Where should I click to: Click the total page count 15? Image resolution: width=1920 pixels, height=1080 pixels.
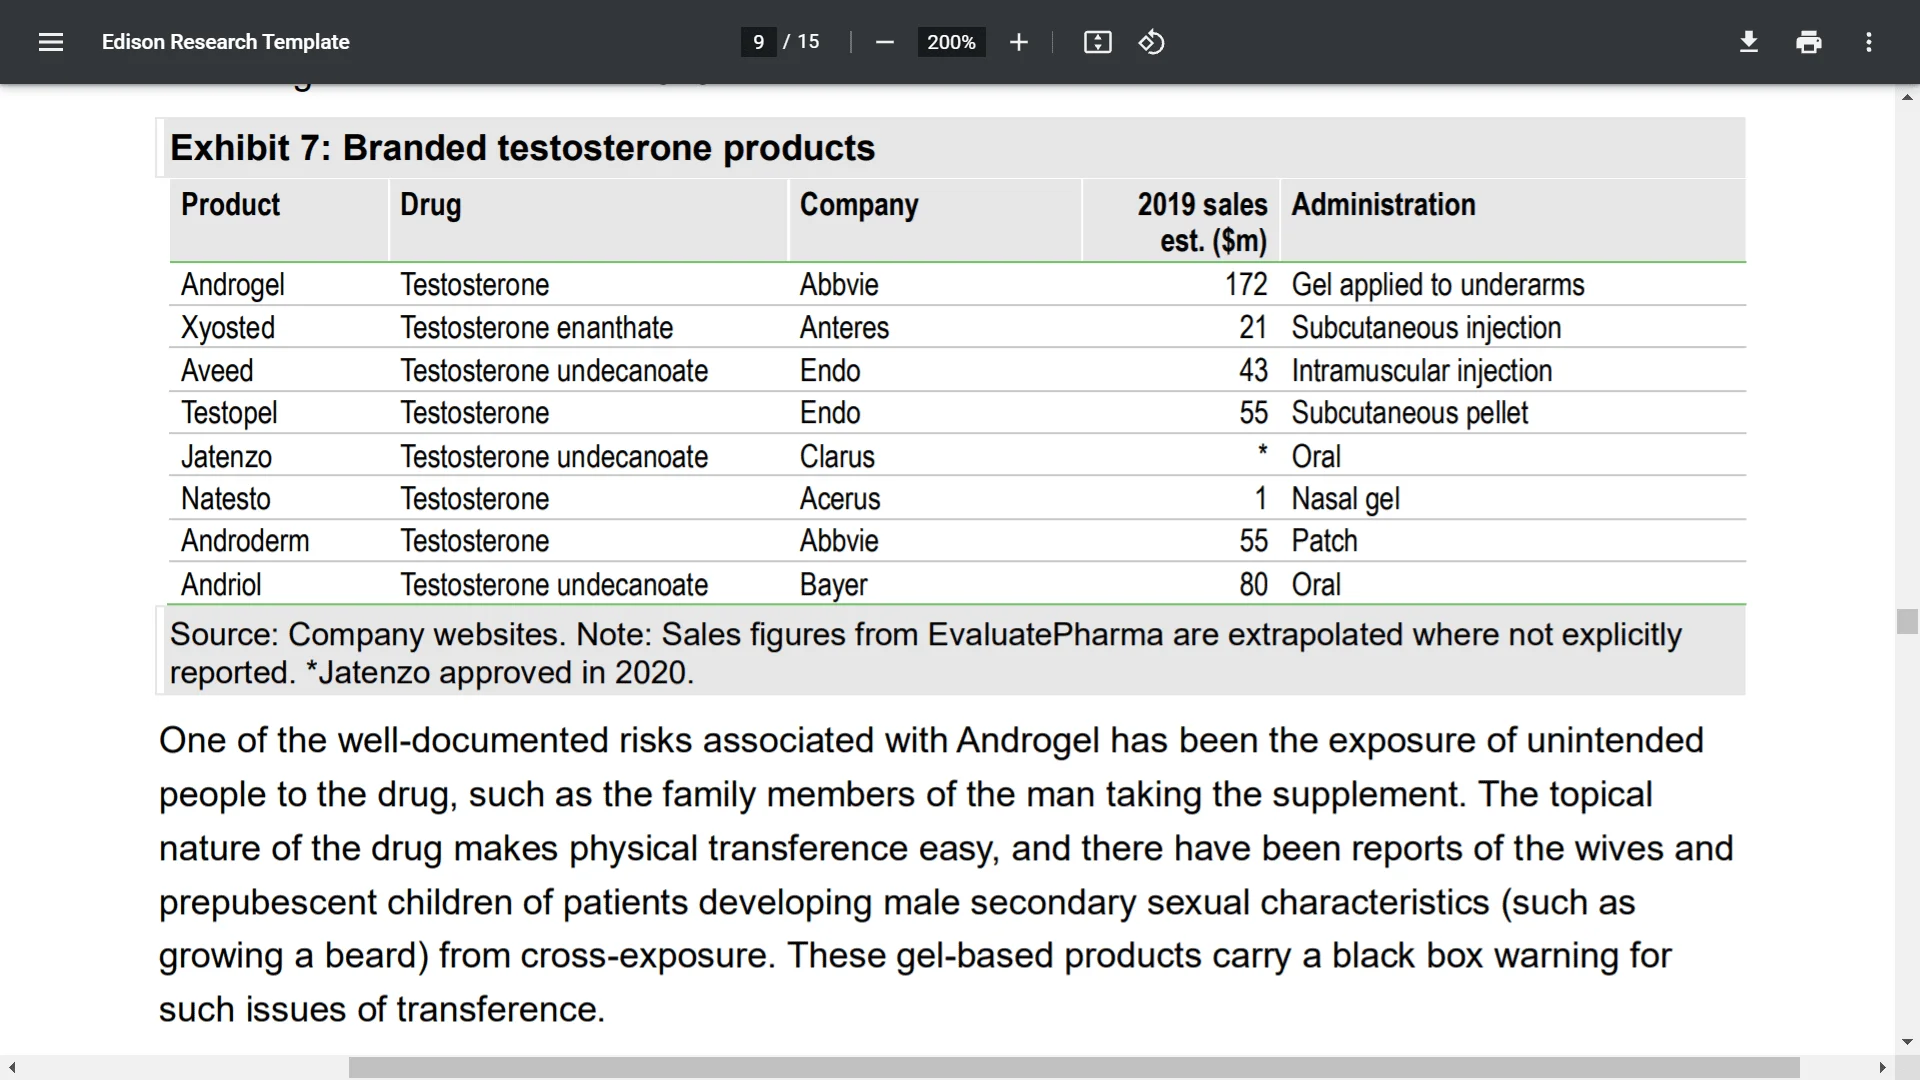pos(808,42)
